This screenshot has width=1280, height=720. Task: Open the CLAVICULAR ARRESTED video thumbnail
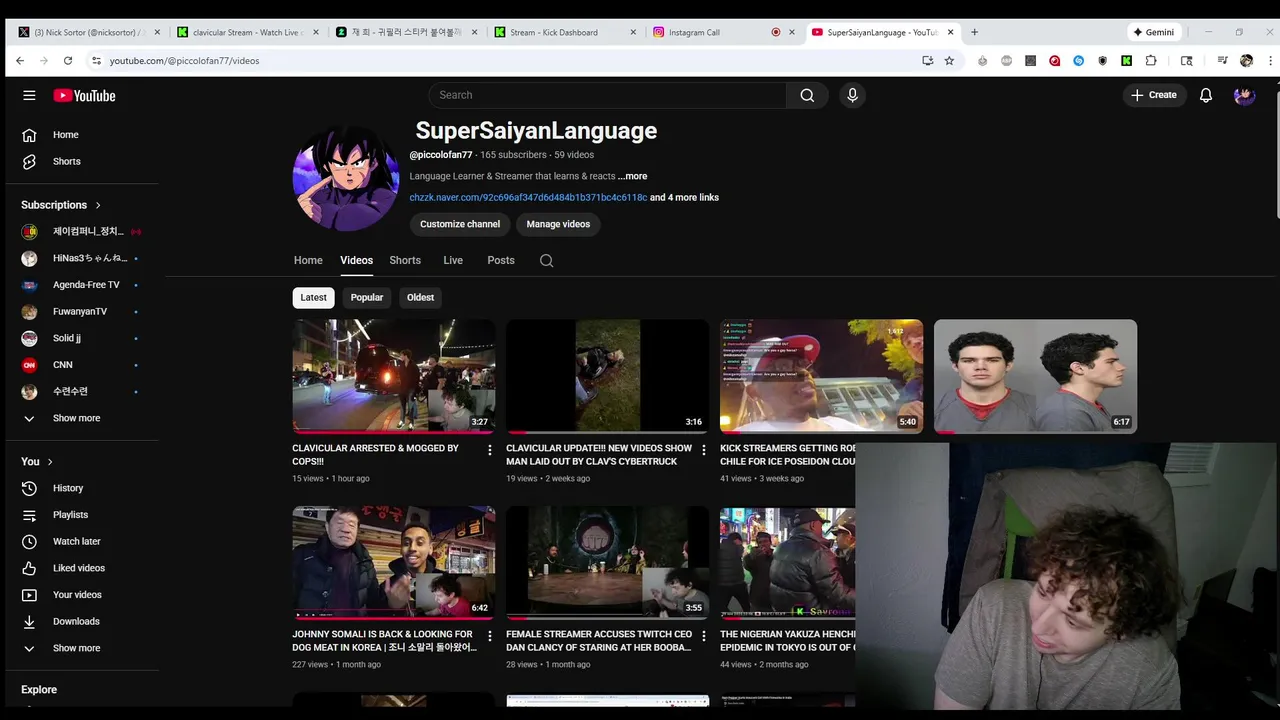point(393,376)
